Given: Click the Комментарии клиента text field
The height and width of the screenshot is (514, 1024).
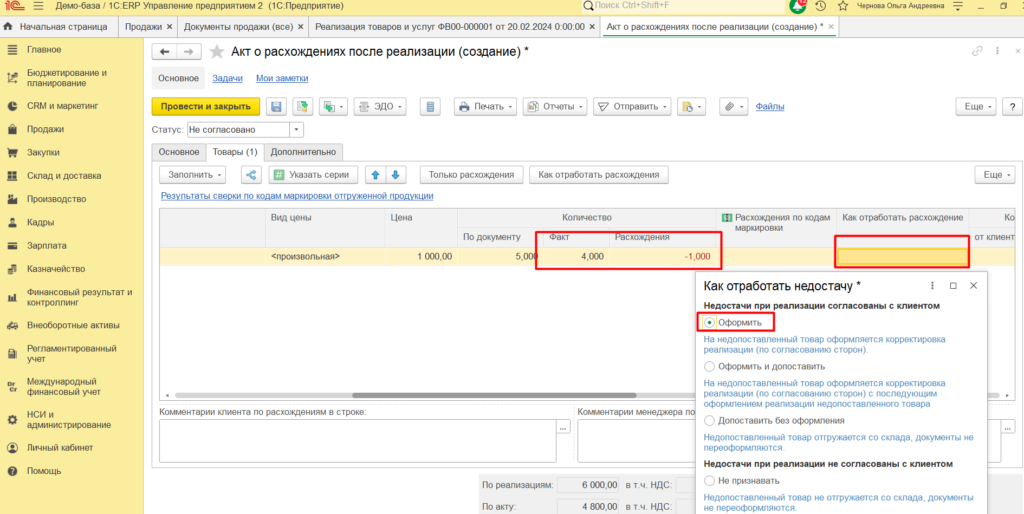Looking at the screenshot, I should tap(358, 440).
